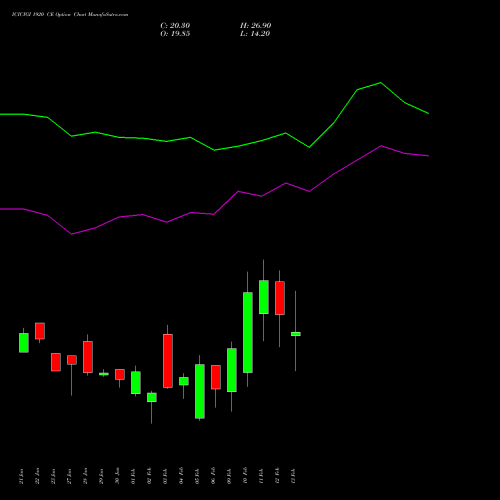This screenshot has height=500, width=500.
Task: Click the '12 Feb' date axis label
Action: (x=278, y=476)
